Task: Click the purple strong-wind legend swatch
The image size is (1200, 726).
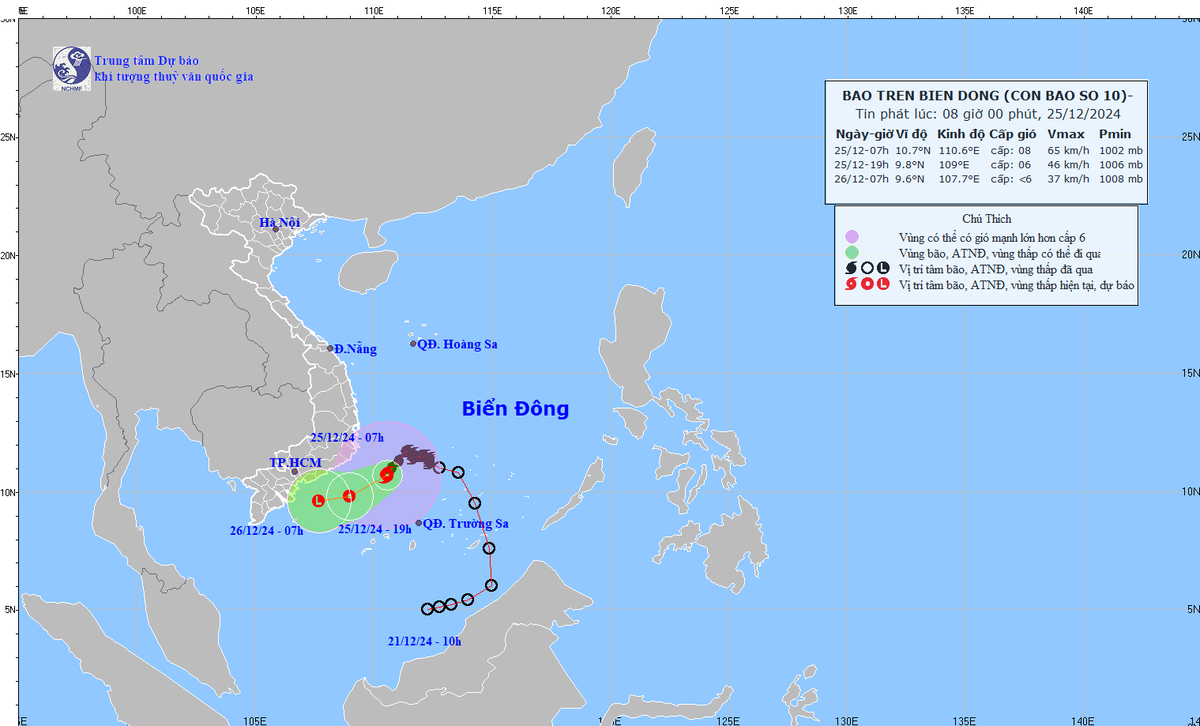Action: (x=852, y=237)
